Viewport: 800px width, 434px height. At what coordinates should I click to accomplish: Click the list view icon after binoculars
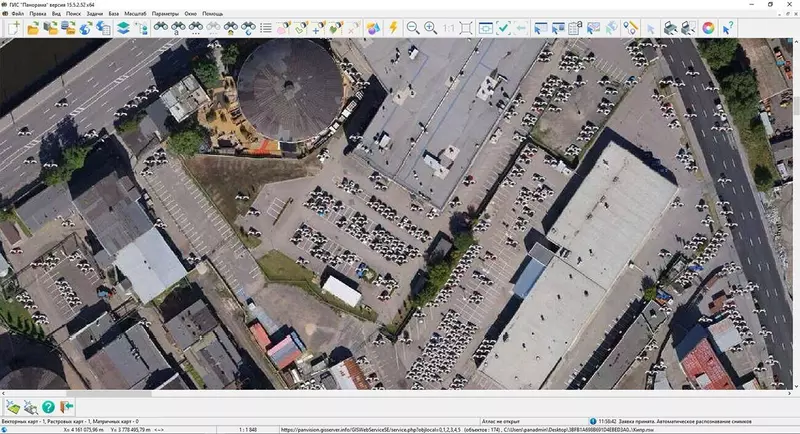265,28
